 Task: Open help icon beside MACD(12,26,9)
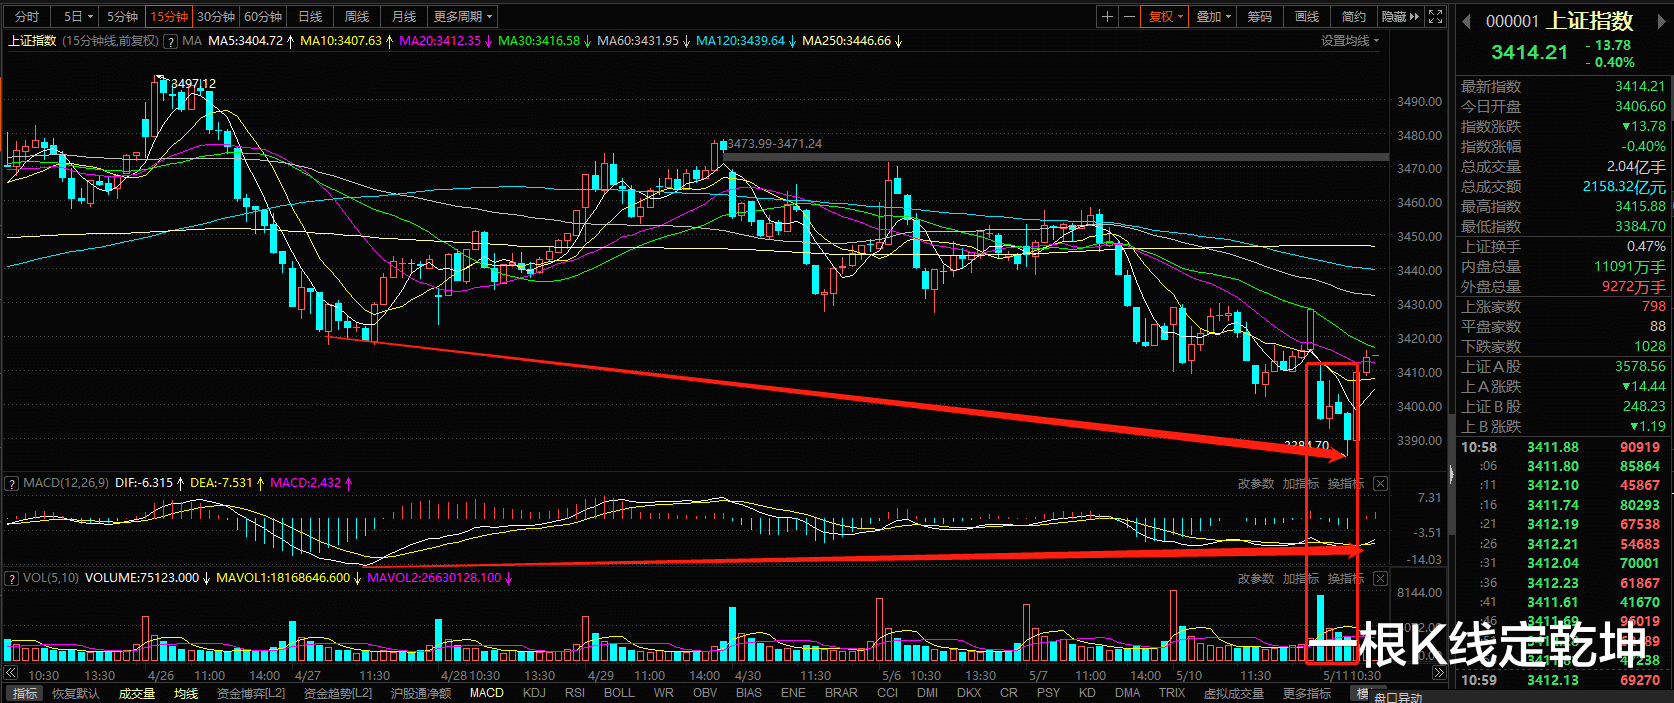[x=12, y=483]
